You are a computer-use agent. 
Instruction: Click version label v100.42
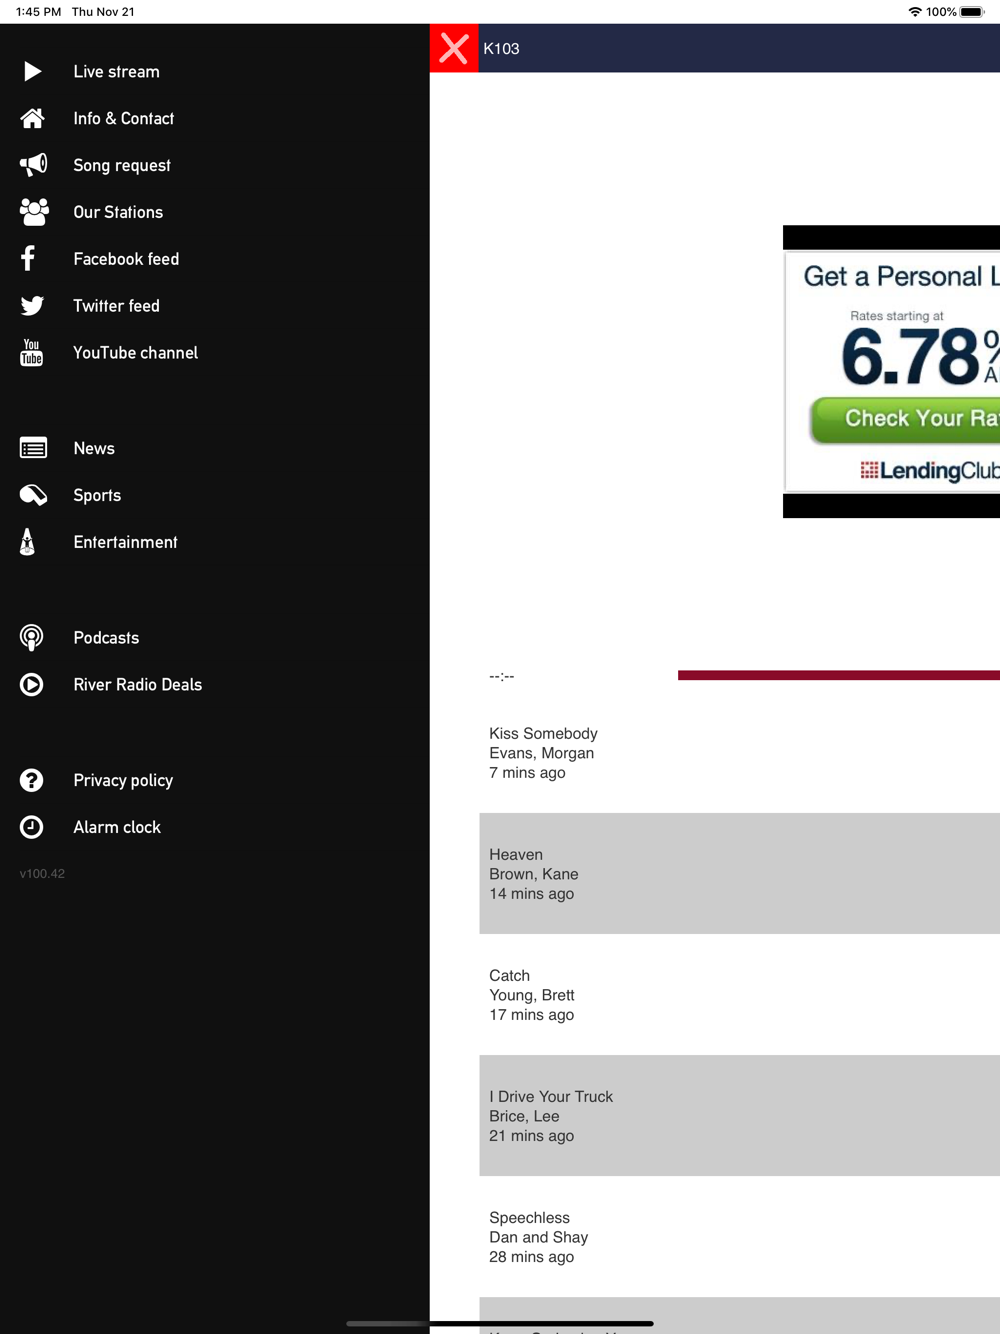coord(42,873)
